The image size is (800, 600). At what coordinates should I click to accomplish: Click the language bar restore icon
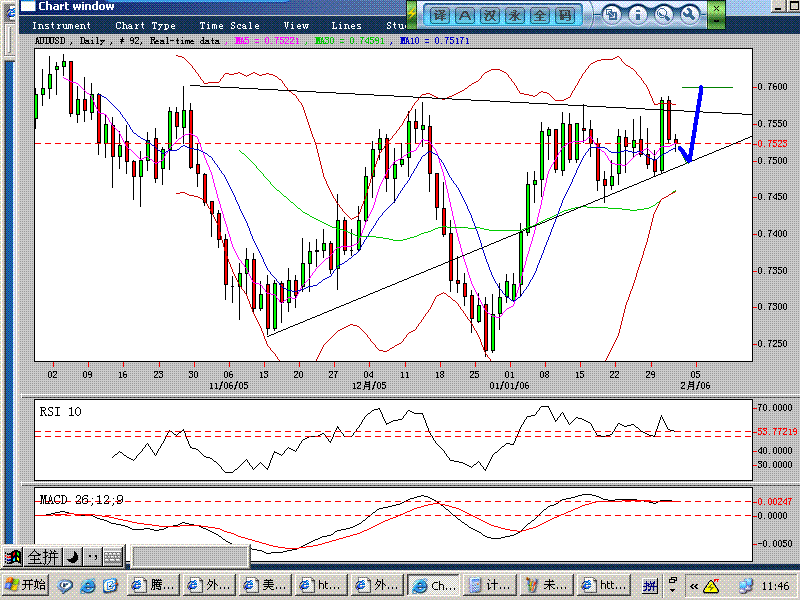tap(673, 581)
